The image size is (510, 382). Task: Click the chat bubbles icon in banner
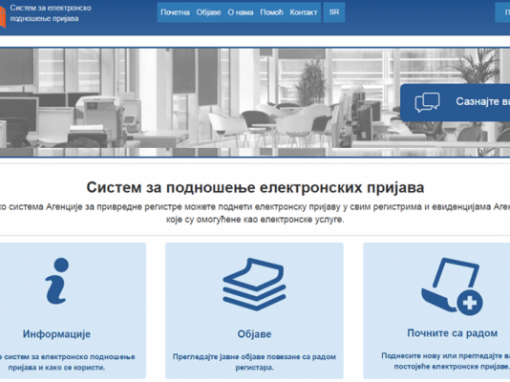click(x=427, y=102)
